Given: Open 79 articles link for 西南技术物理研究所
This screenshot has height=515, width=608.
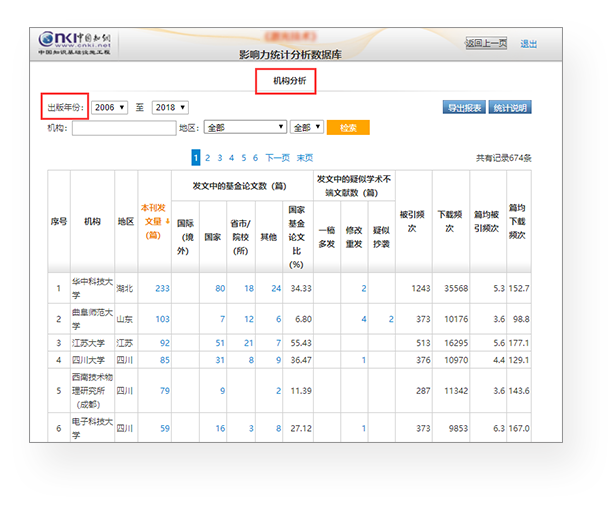Looking at the screenshot, I should coord(165,391).
